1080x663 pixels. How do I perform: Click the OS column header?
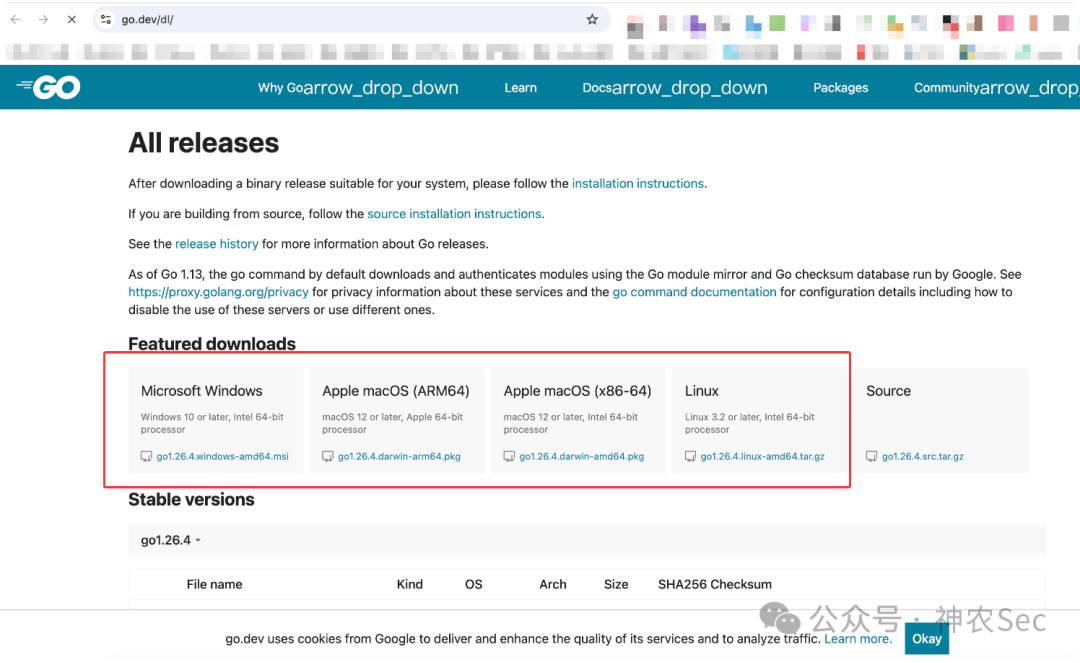click(x=474, y=585)
